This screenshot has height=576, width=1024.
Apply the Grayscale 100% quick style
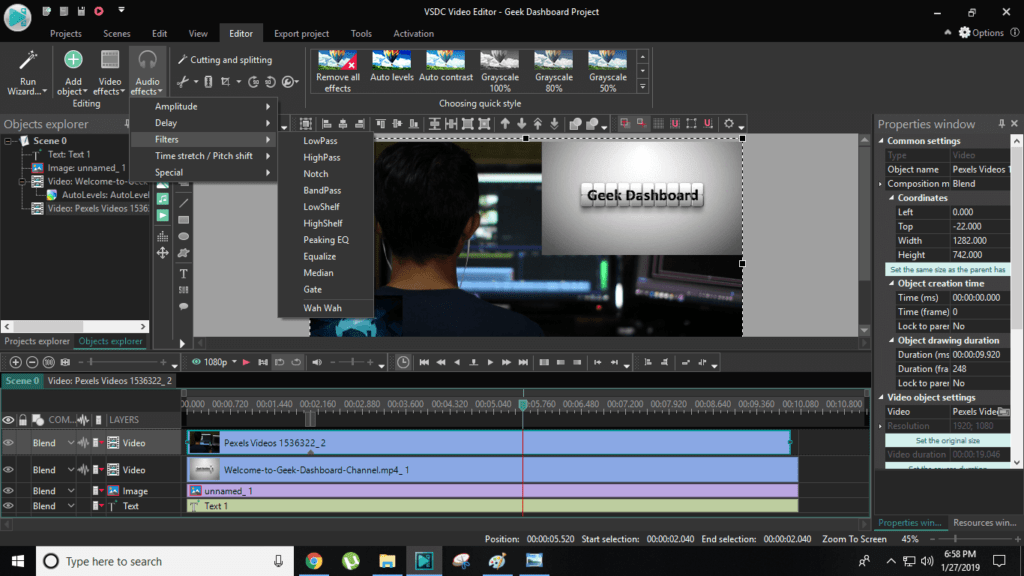tap(500, 72)
